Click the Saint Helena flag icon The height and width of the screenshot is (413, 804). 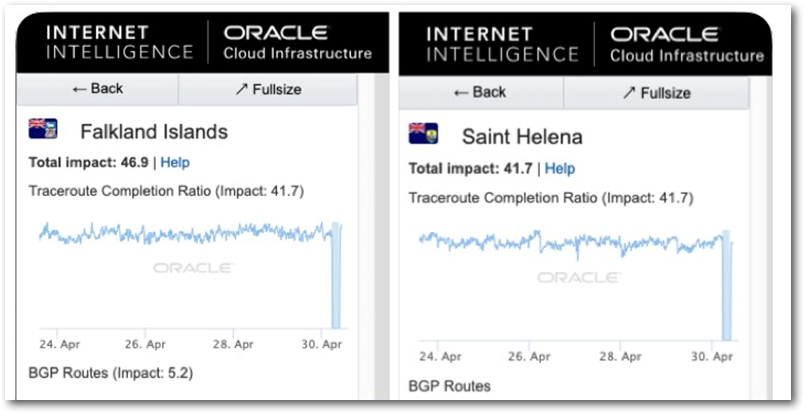423,133
